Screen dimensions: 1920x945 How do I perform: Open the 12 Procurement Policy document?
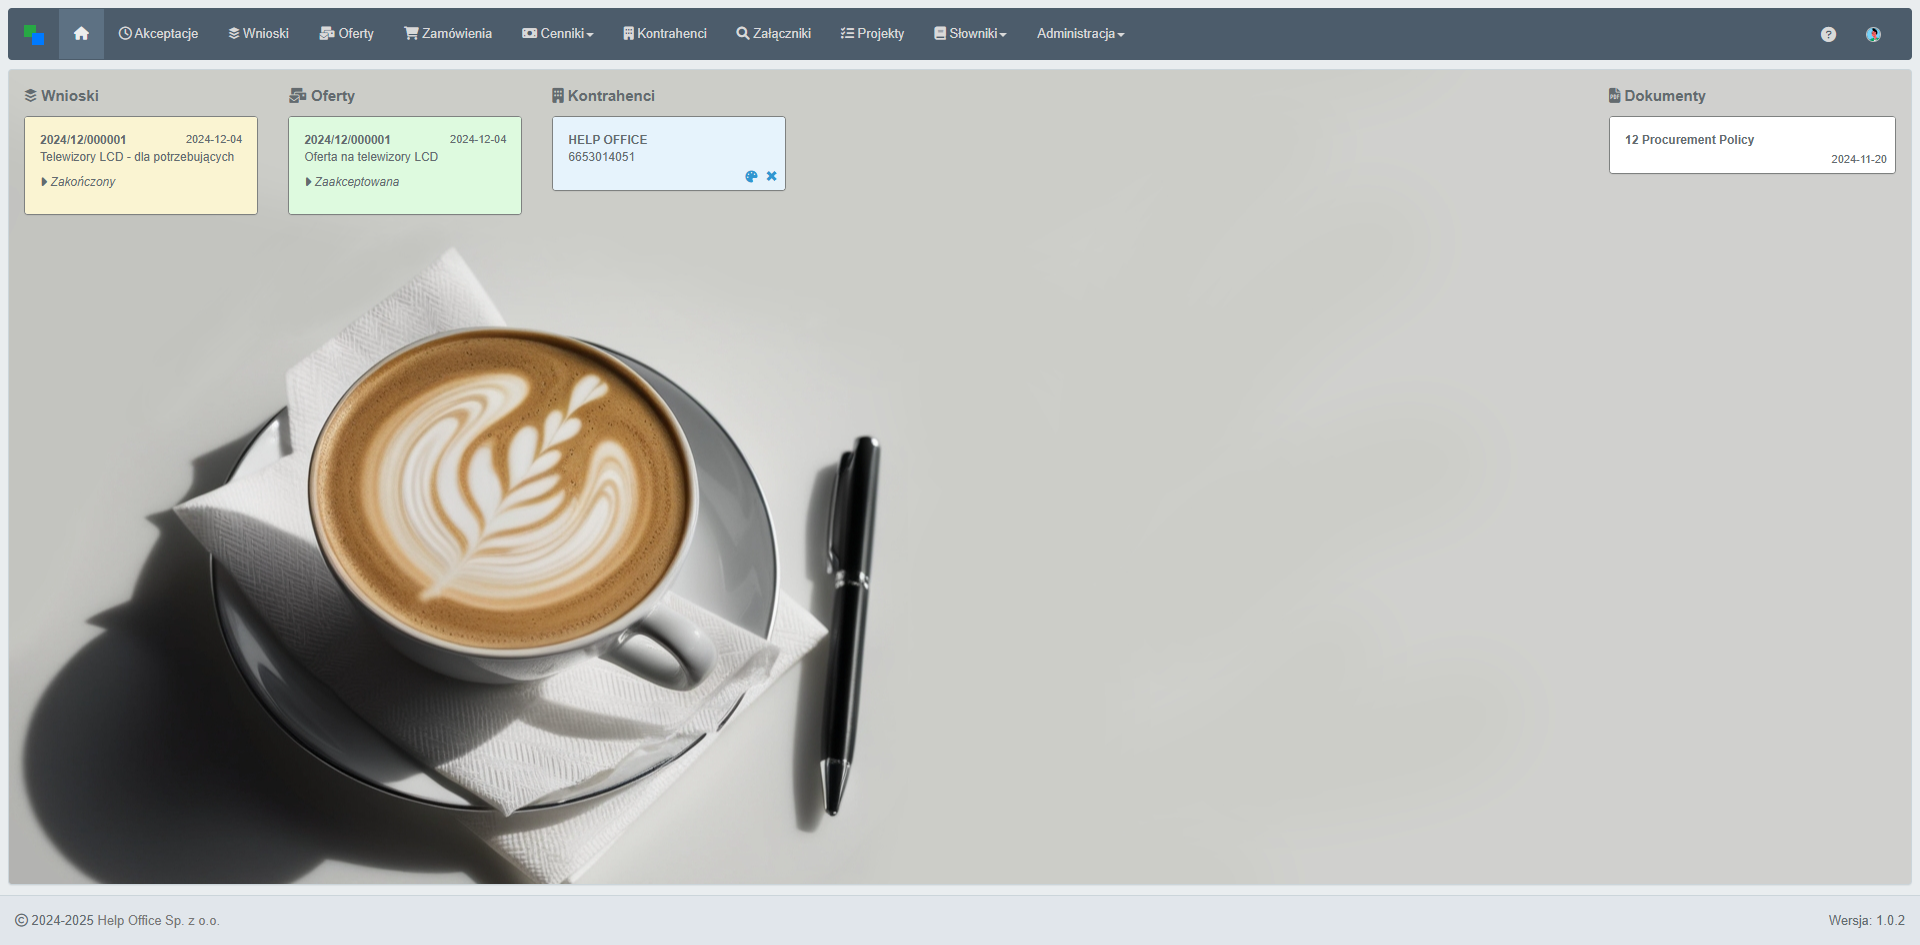(1751, 145)
